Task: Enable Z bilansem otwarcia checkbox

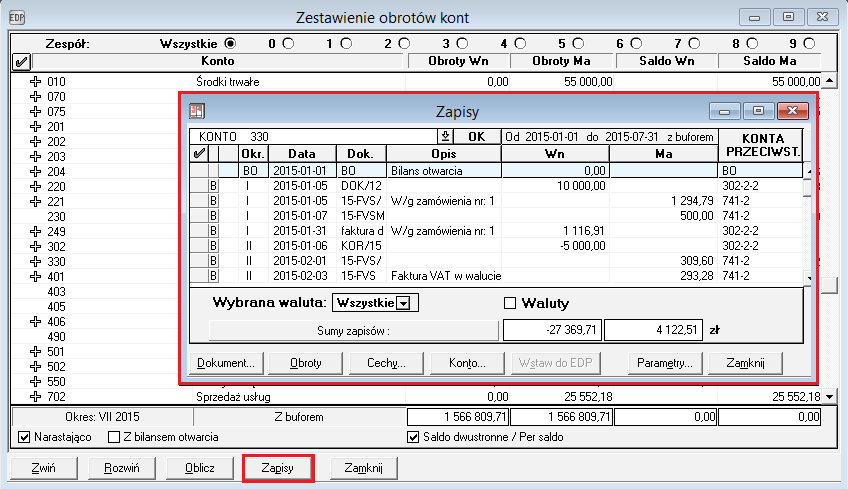Action: tap(114, 437)
